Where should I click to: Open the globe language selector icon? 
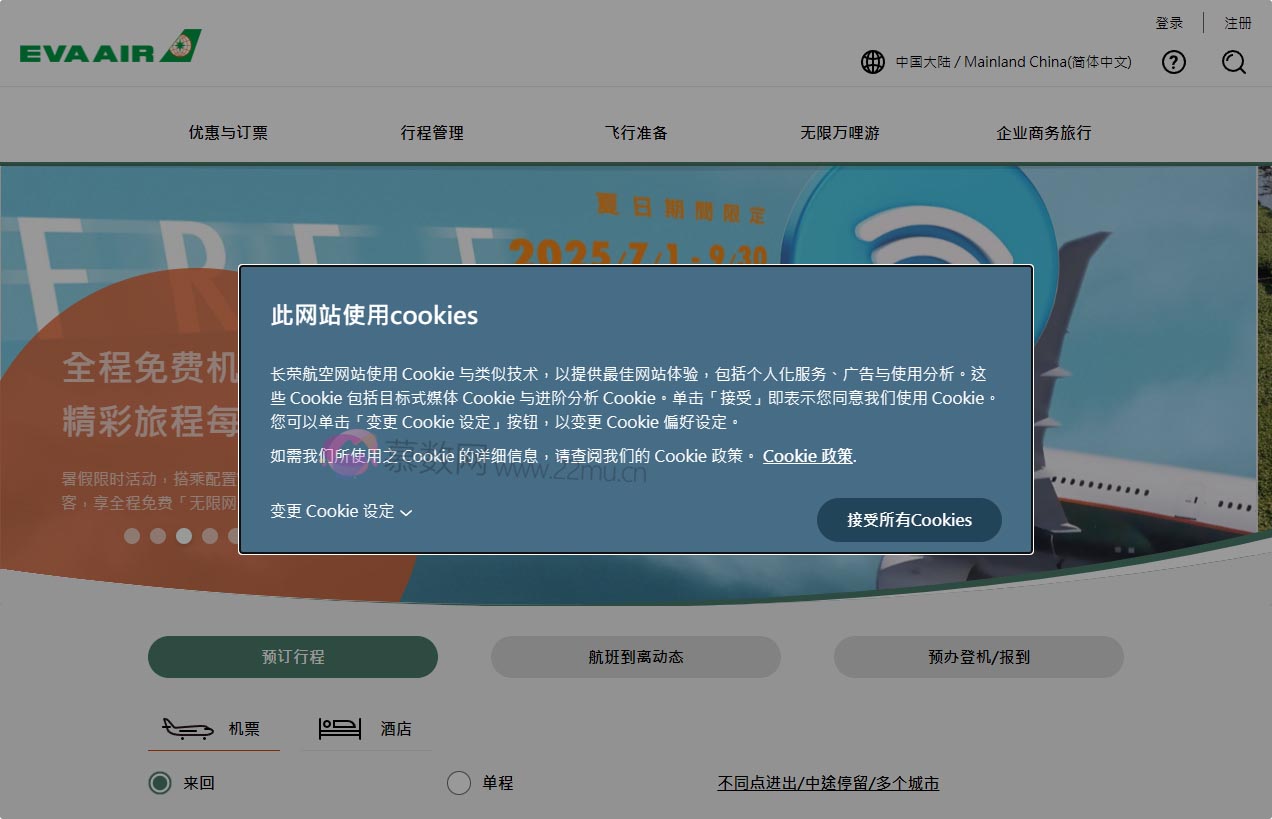point(873,62)
